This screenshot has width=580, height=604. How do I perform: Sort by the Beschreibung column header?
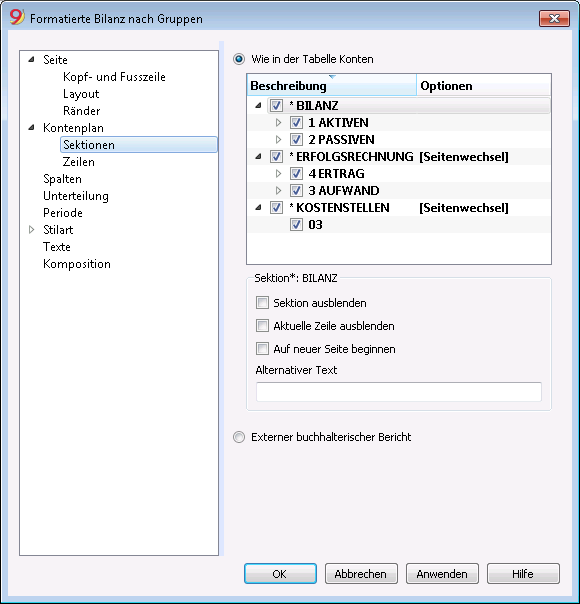(x=332, y=85)
